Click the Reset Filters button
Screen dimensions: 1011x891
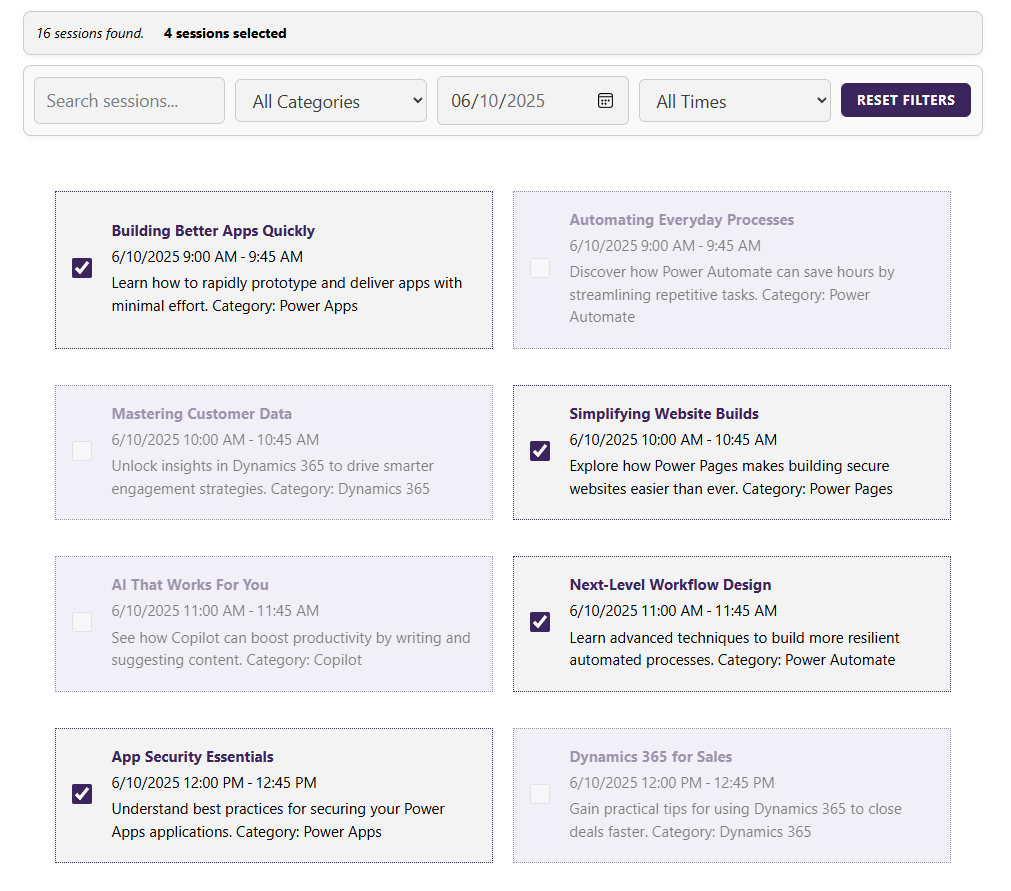(906, 100)
